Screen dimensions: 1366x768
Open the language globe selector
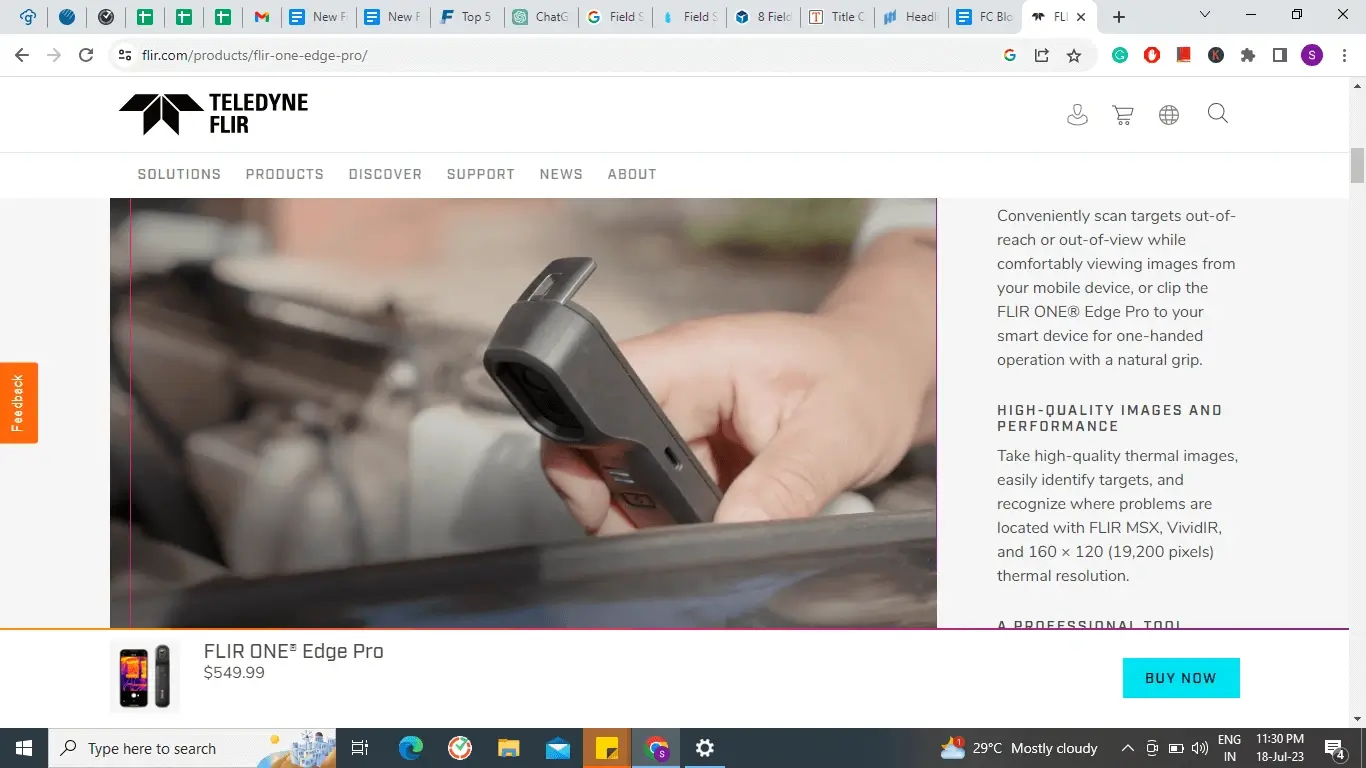1168,114
